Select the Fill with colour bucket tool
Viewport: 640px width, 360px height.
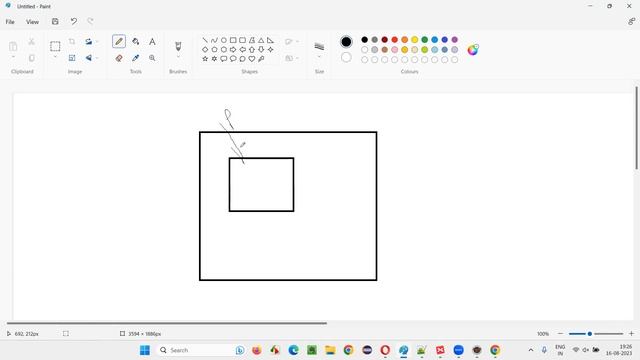point(136,41)
